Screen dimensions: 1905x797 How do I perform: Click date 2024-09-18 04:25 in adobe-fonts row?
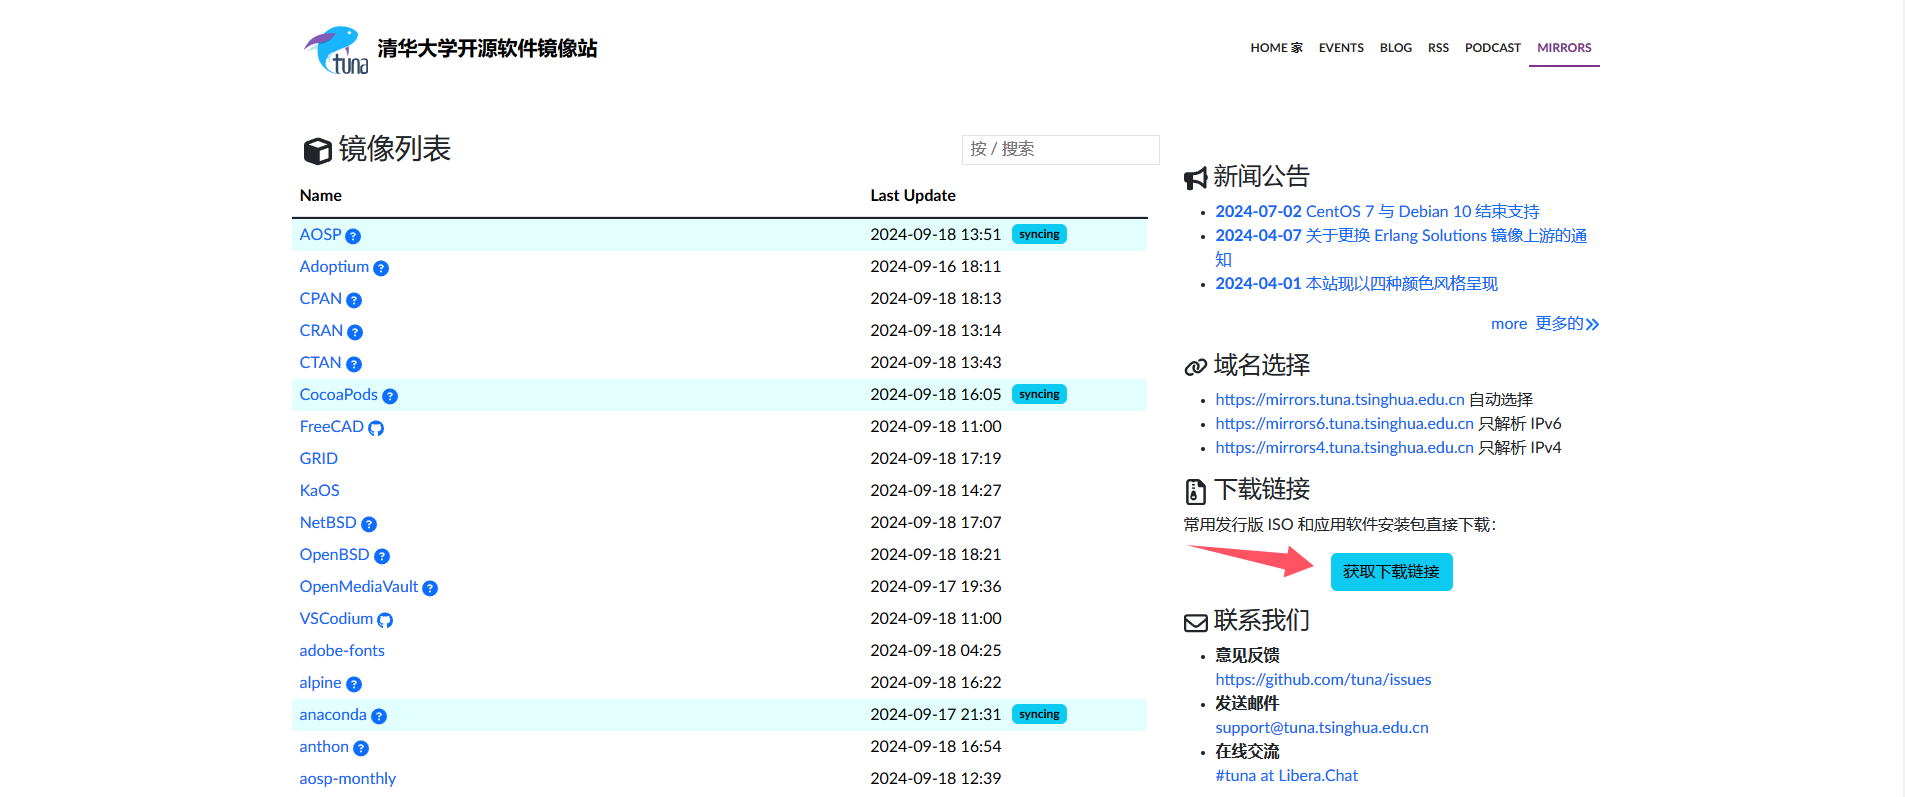point(935,650)
